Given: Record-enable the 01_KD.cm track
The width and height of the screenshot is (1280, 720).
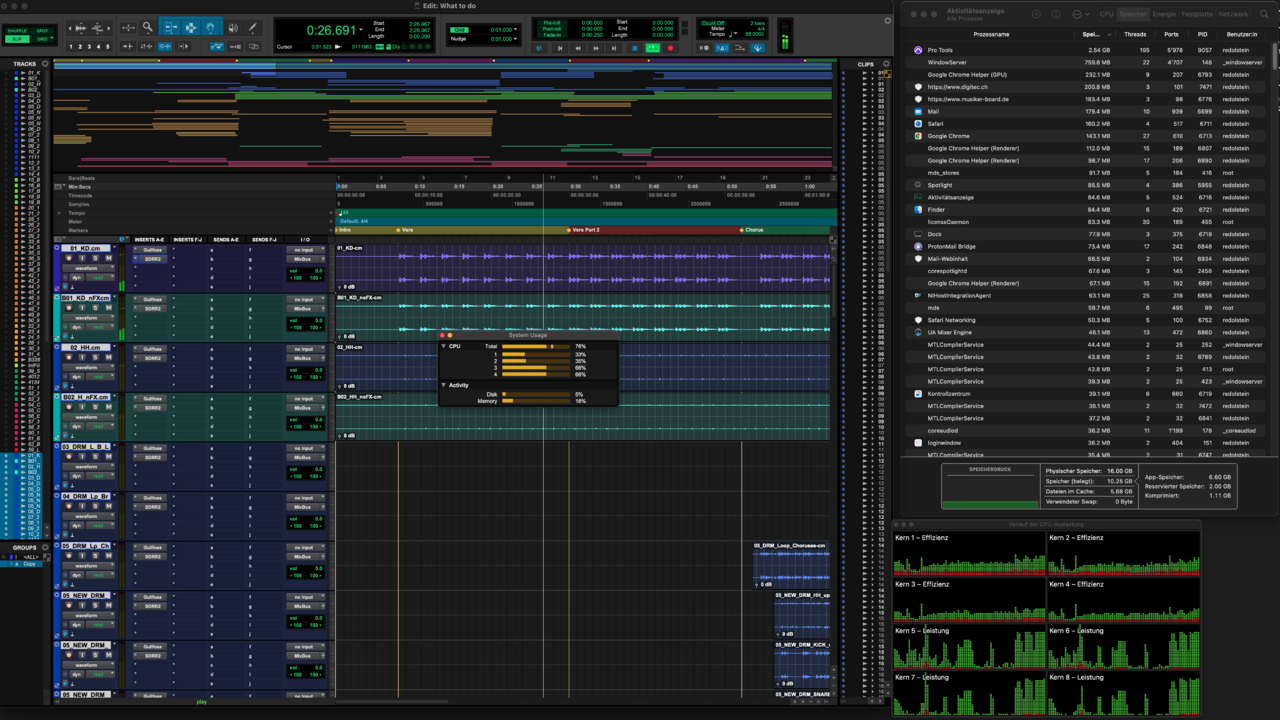Looking at the screenshot, I should pyautogui.click(x=69, y=258).
